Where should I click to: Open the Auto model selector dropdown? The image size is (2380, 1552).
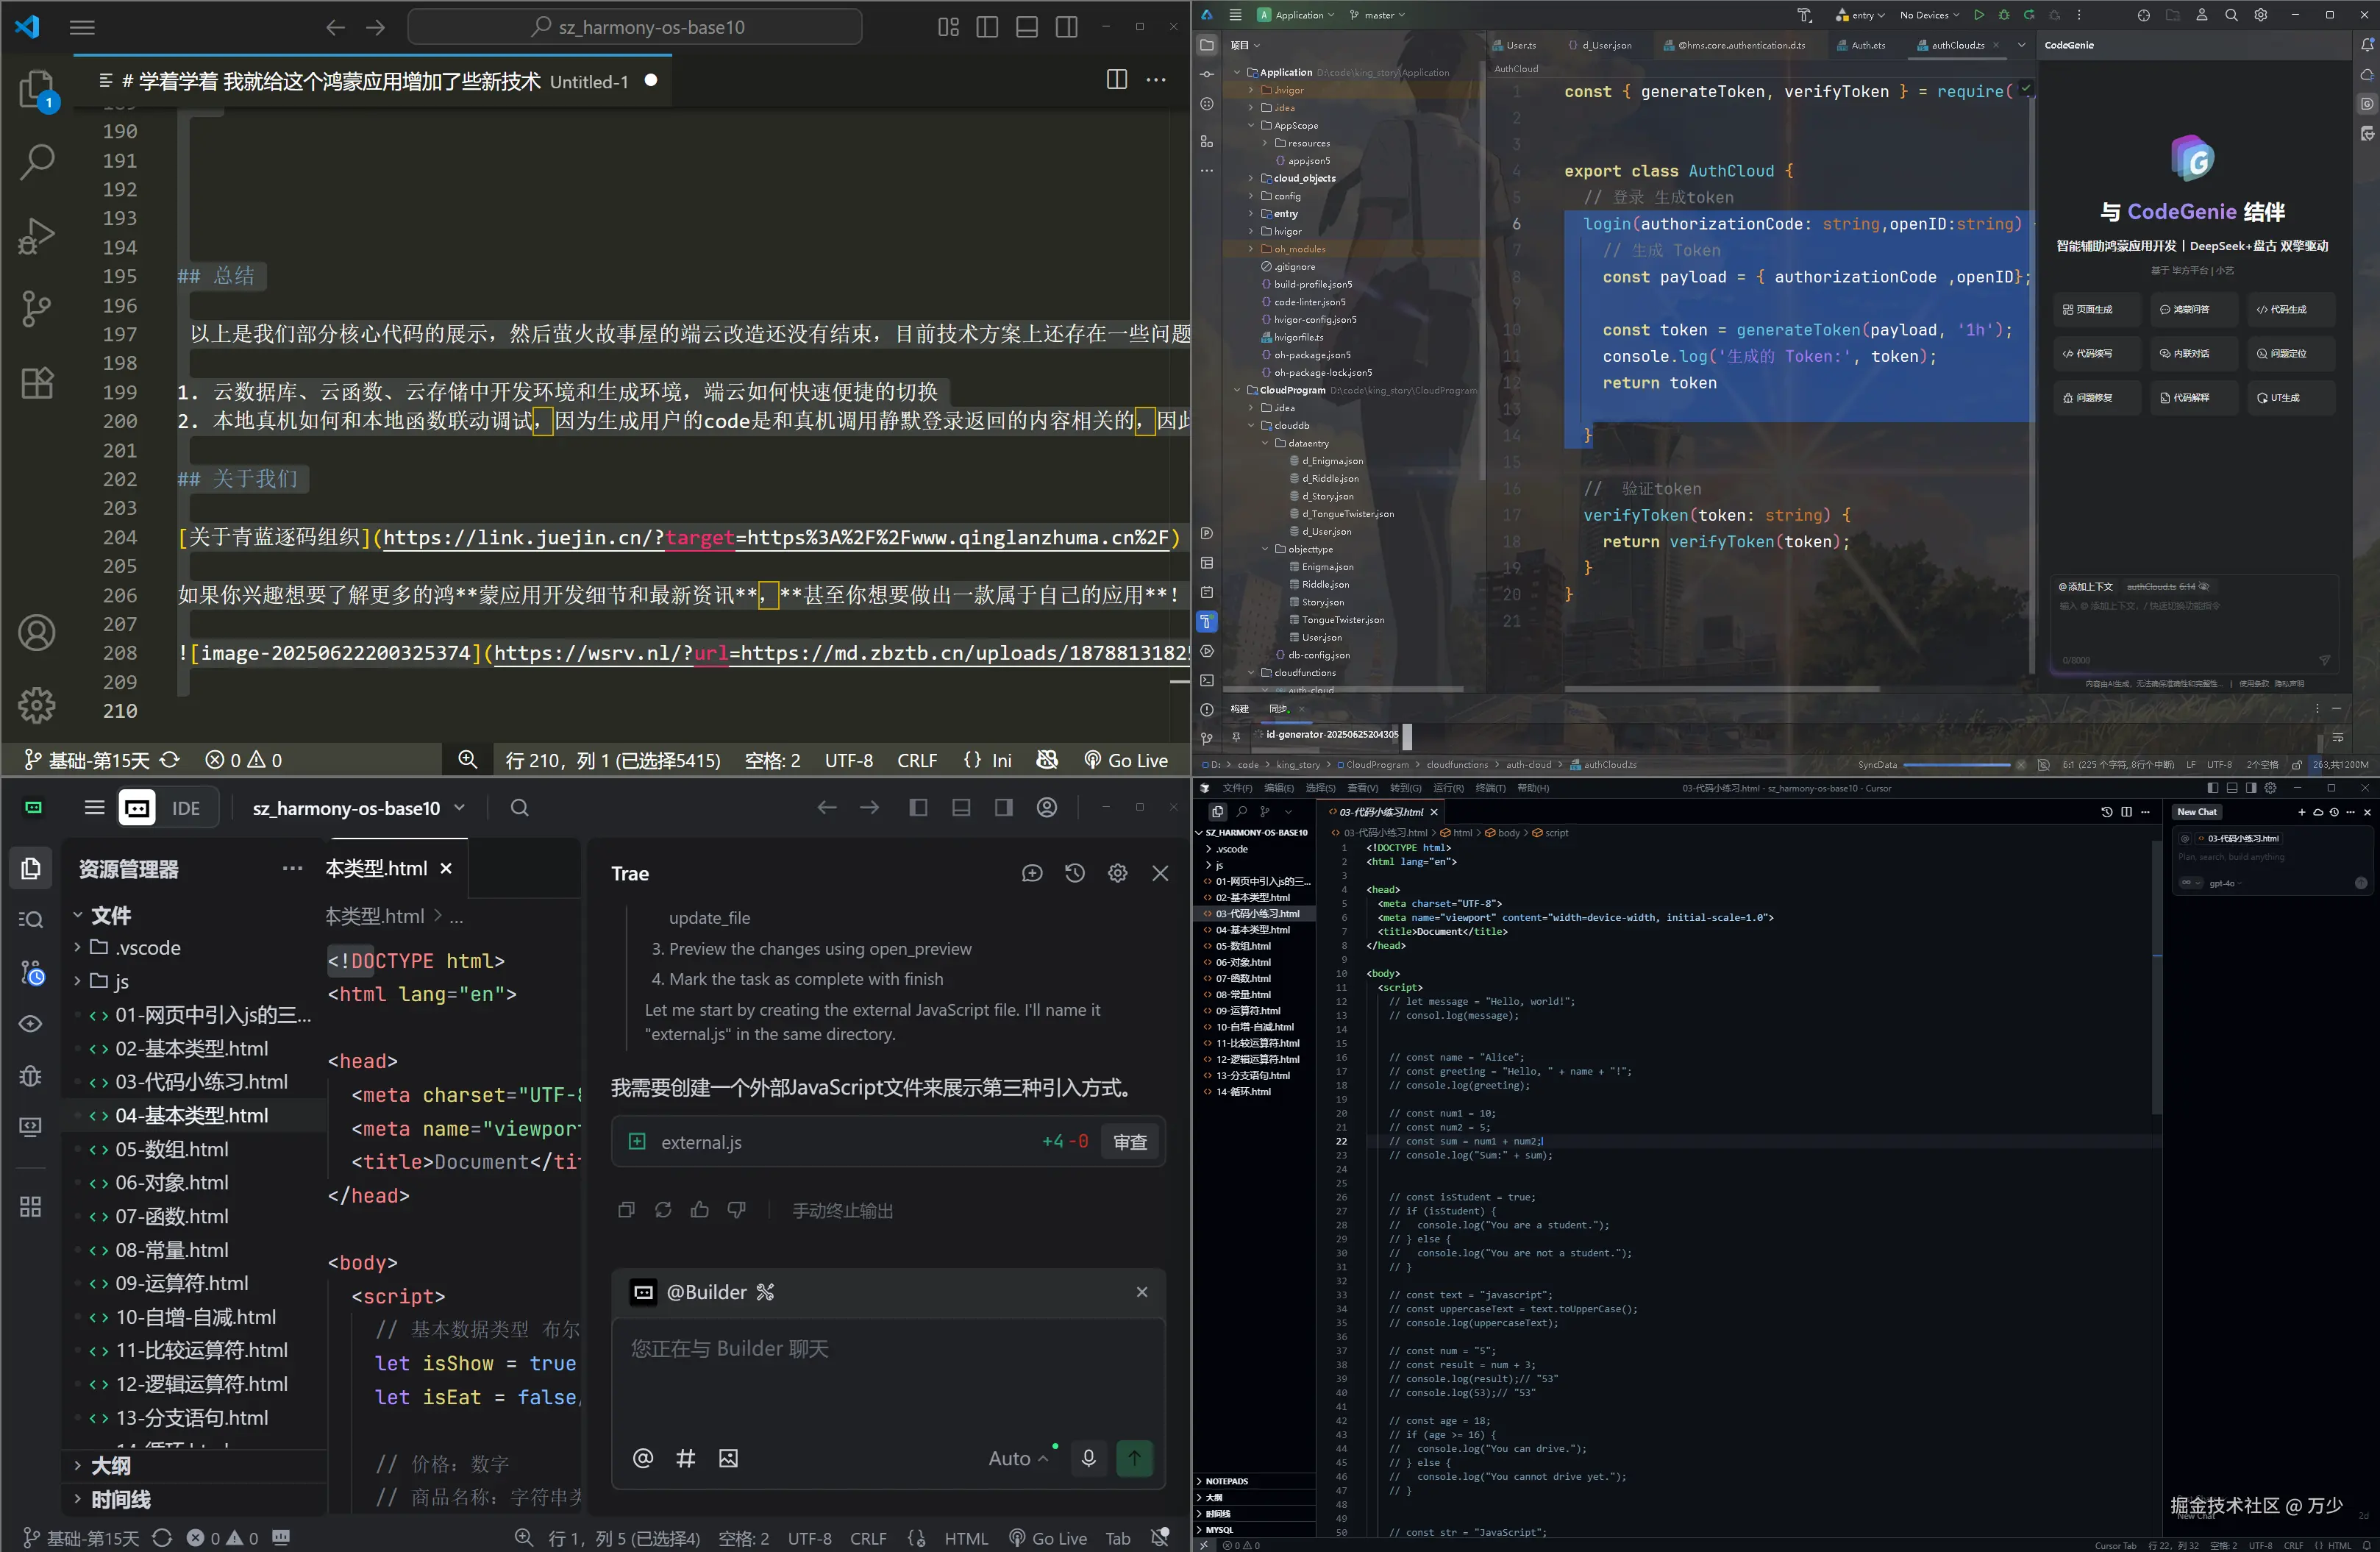click(x=1017, y=1458)
